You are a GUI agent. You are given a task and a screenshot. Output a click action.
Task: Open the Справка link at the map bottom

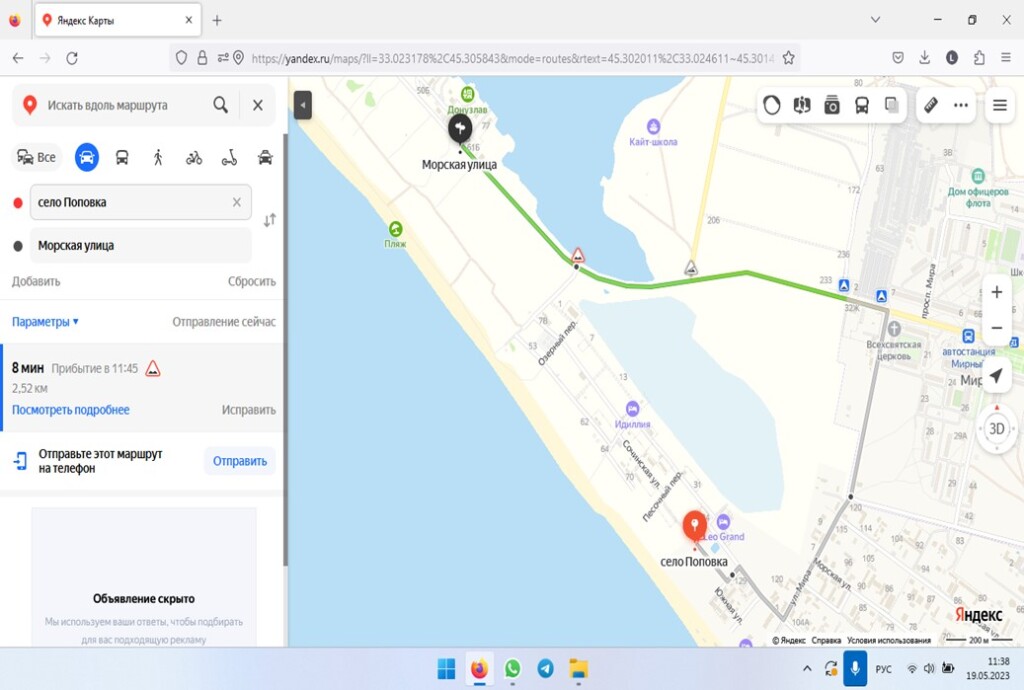coord(826,640)
